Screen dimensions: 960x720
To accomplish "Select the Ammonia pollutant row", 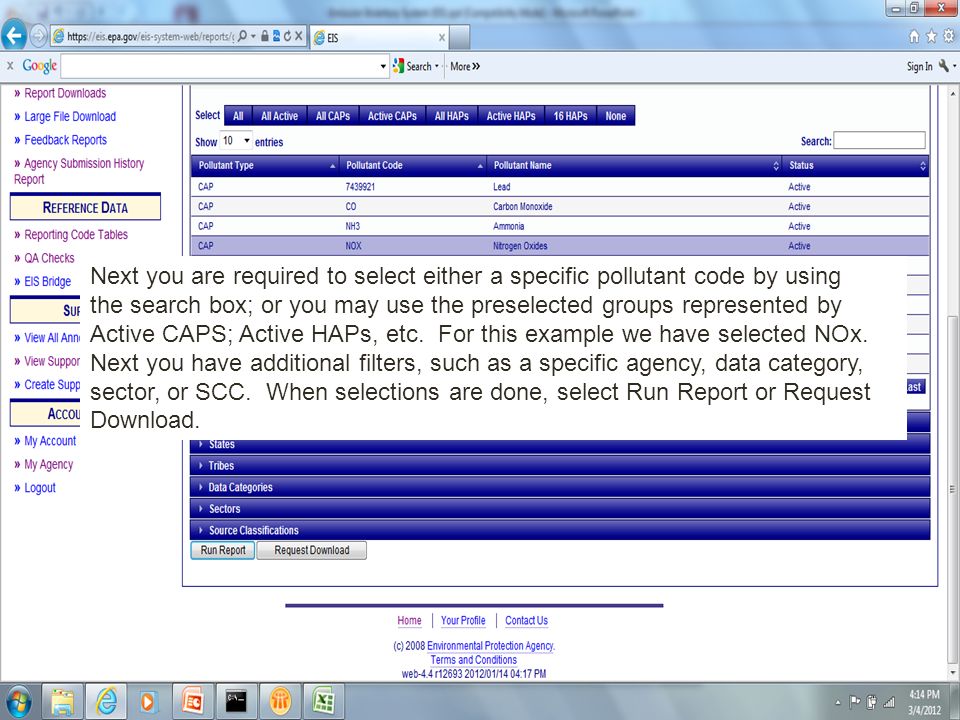I will click(x=560, y=226).
